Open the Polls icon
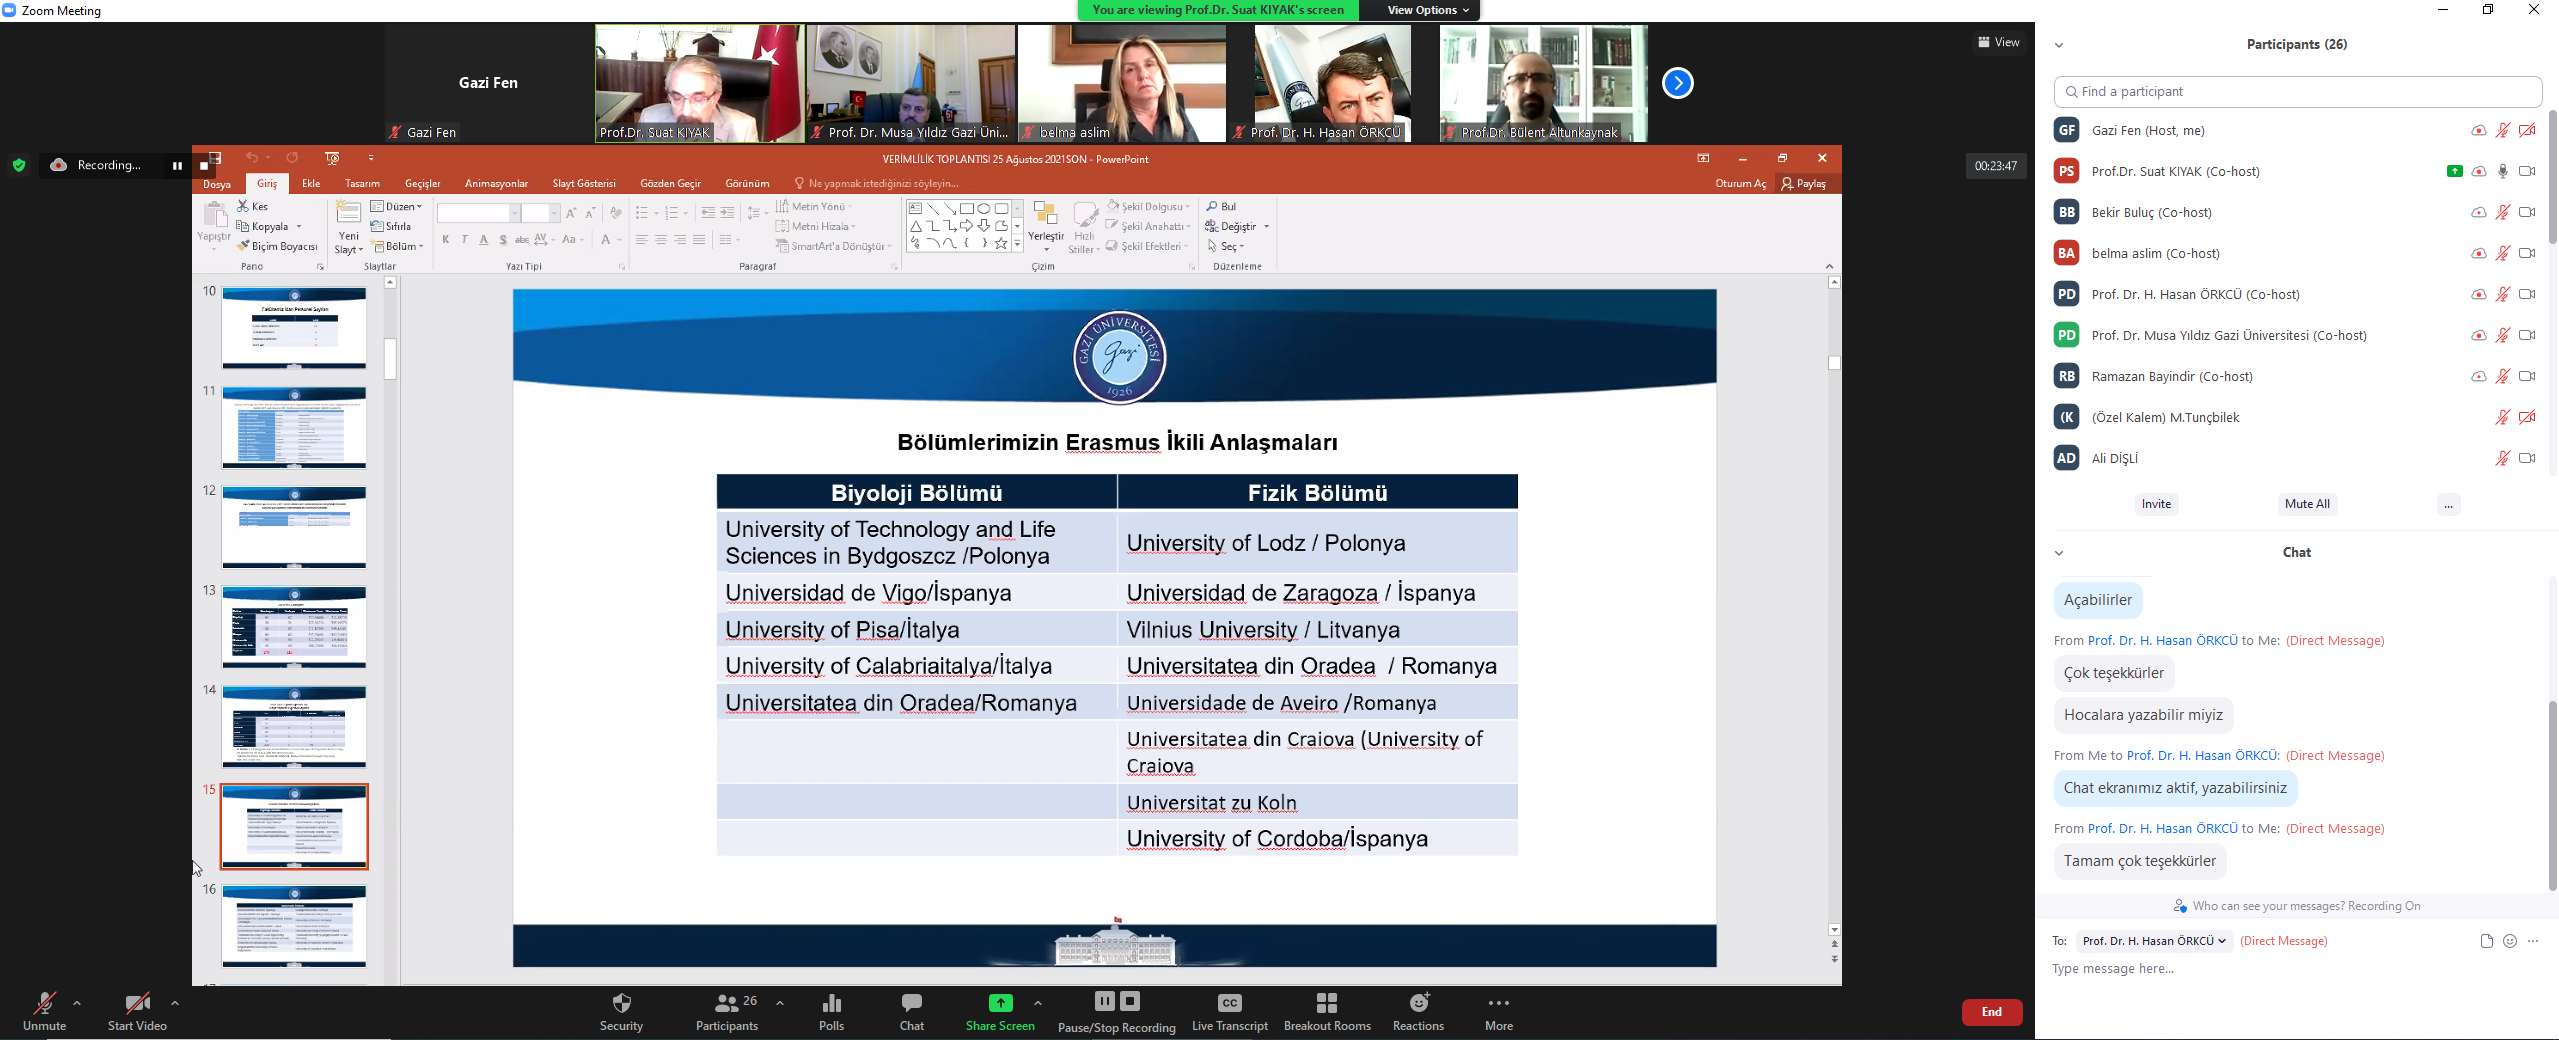Image resolution: width=2559 pixels, height=1040 pixels. click(831, 1003)
